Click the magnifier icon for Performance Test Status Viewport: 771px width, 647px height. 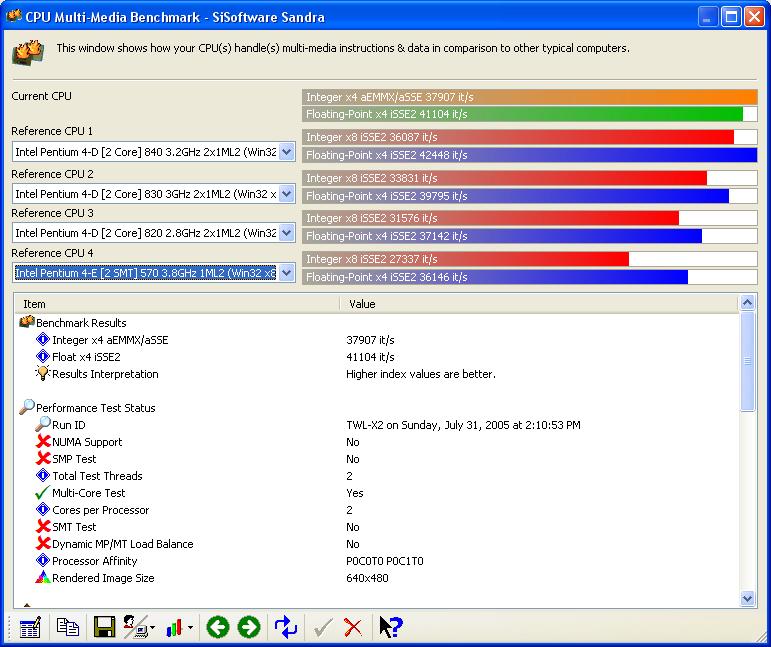pyautogui.click(x=27, y=407)
